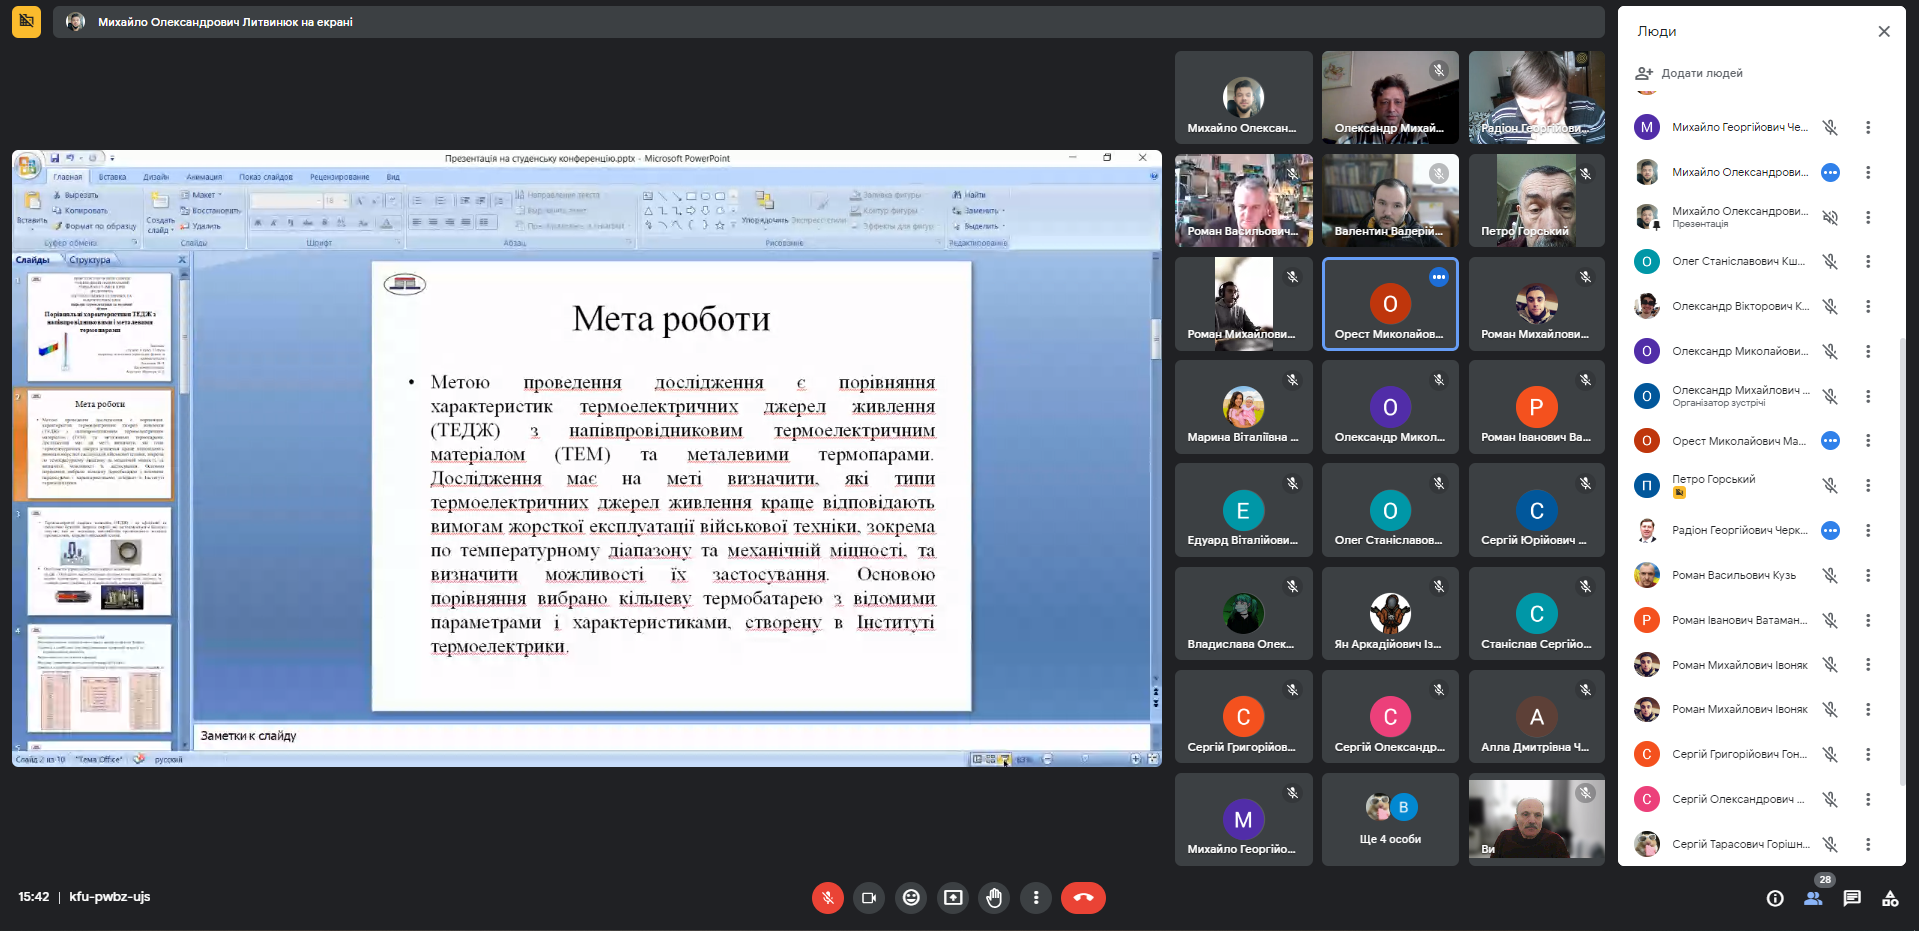Click PowerPoint slide sorter view icon
Viewport: 1919px width, 931px height.
coord(991,759)
